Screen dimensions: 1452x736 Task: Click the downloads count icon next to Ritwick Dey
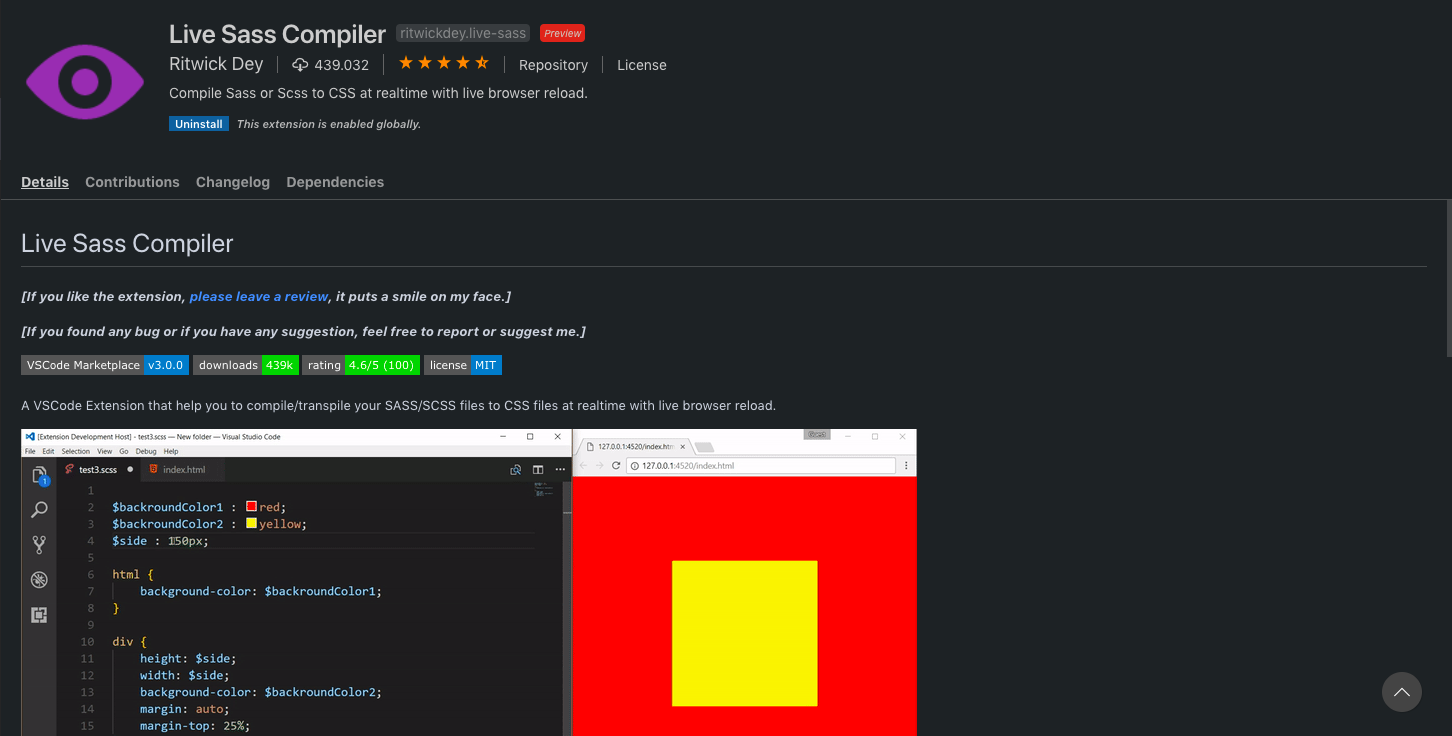tap(298, 64)
